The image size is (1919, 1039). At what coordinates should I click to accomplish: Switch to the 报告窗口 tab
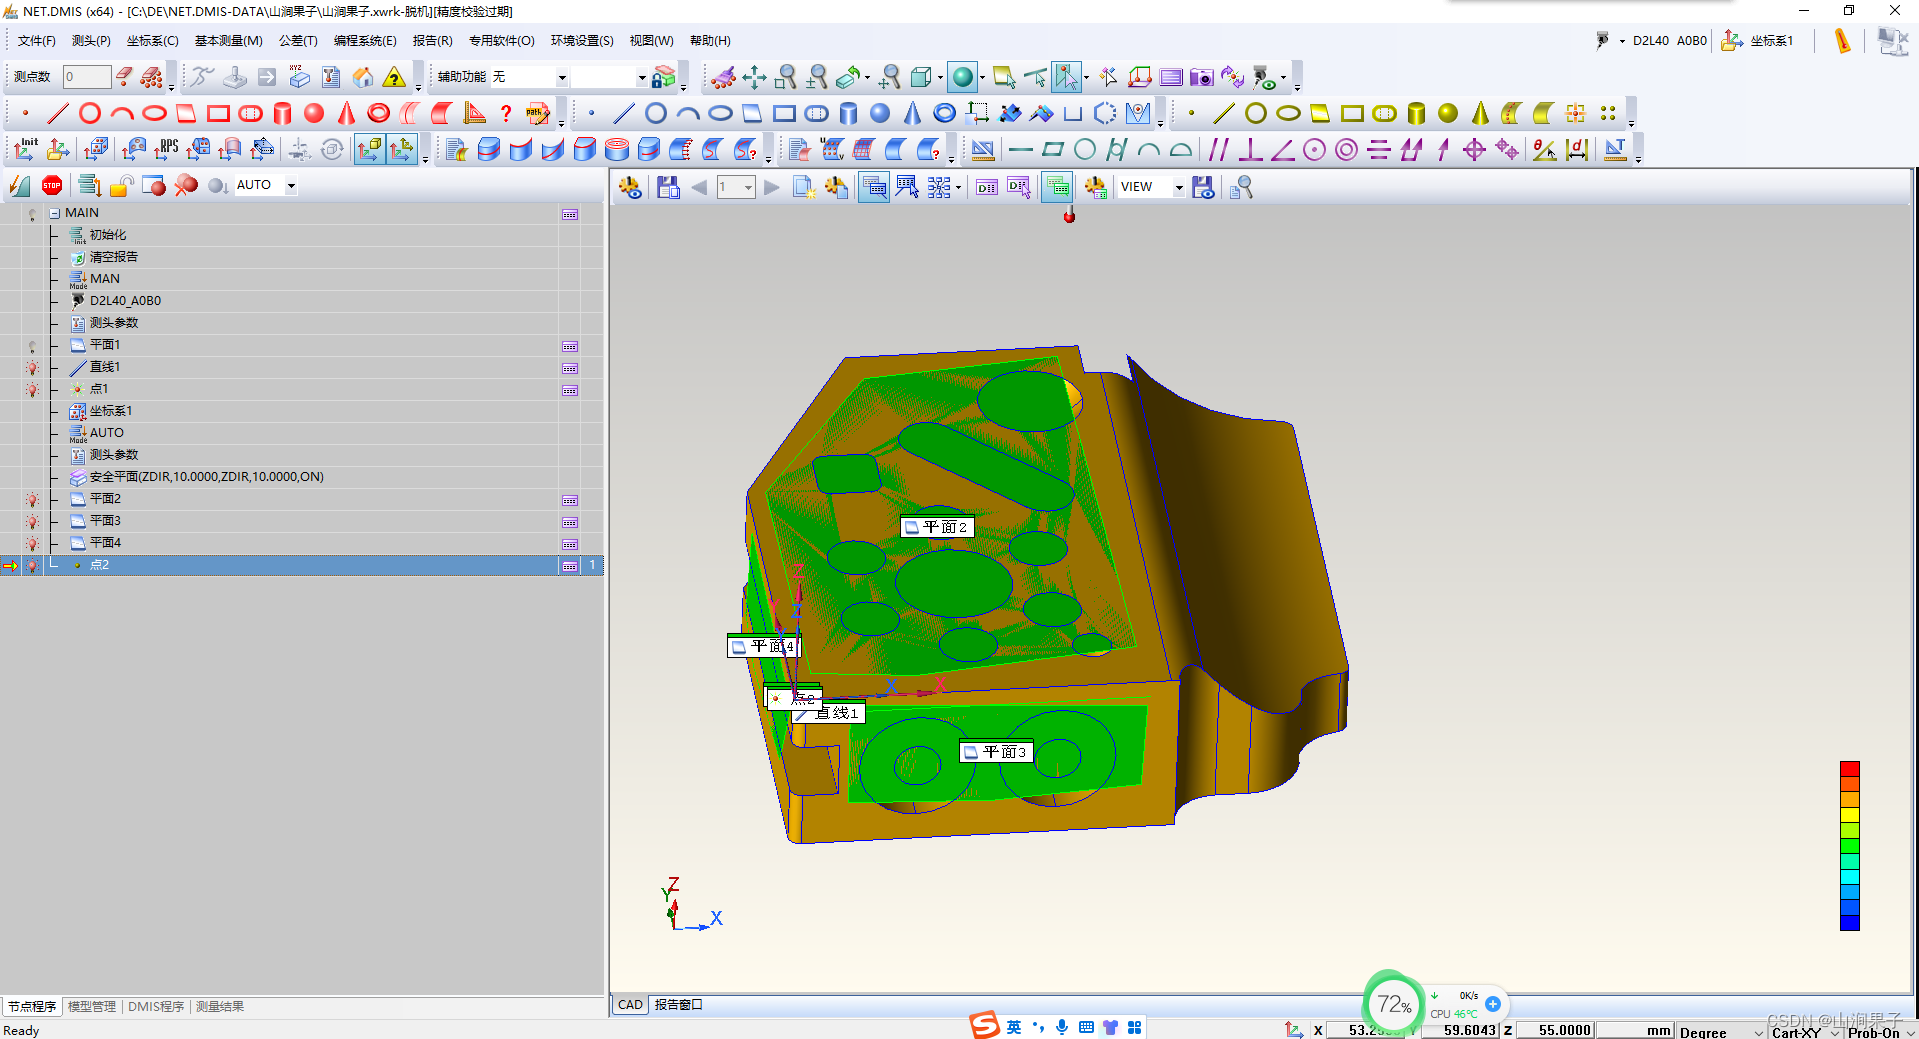coord(678,1005)
